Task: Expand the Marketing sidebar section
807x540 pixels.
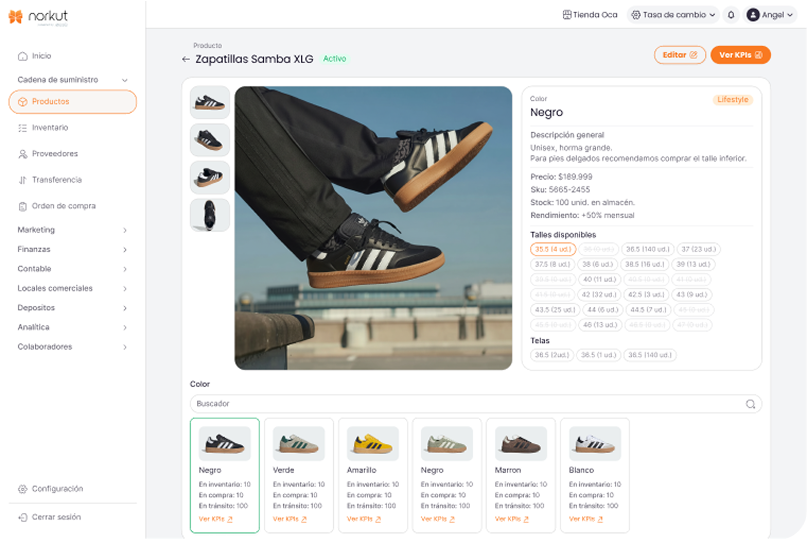Action: tap(72, 230)
